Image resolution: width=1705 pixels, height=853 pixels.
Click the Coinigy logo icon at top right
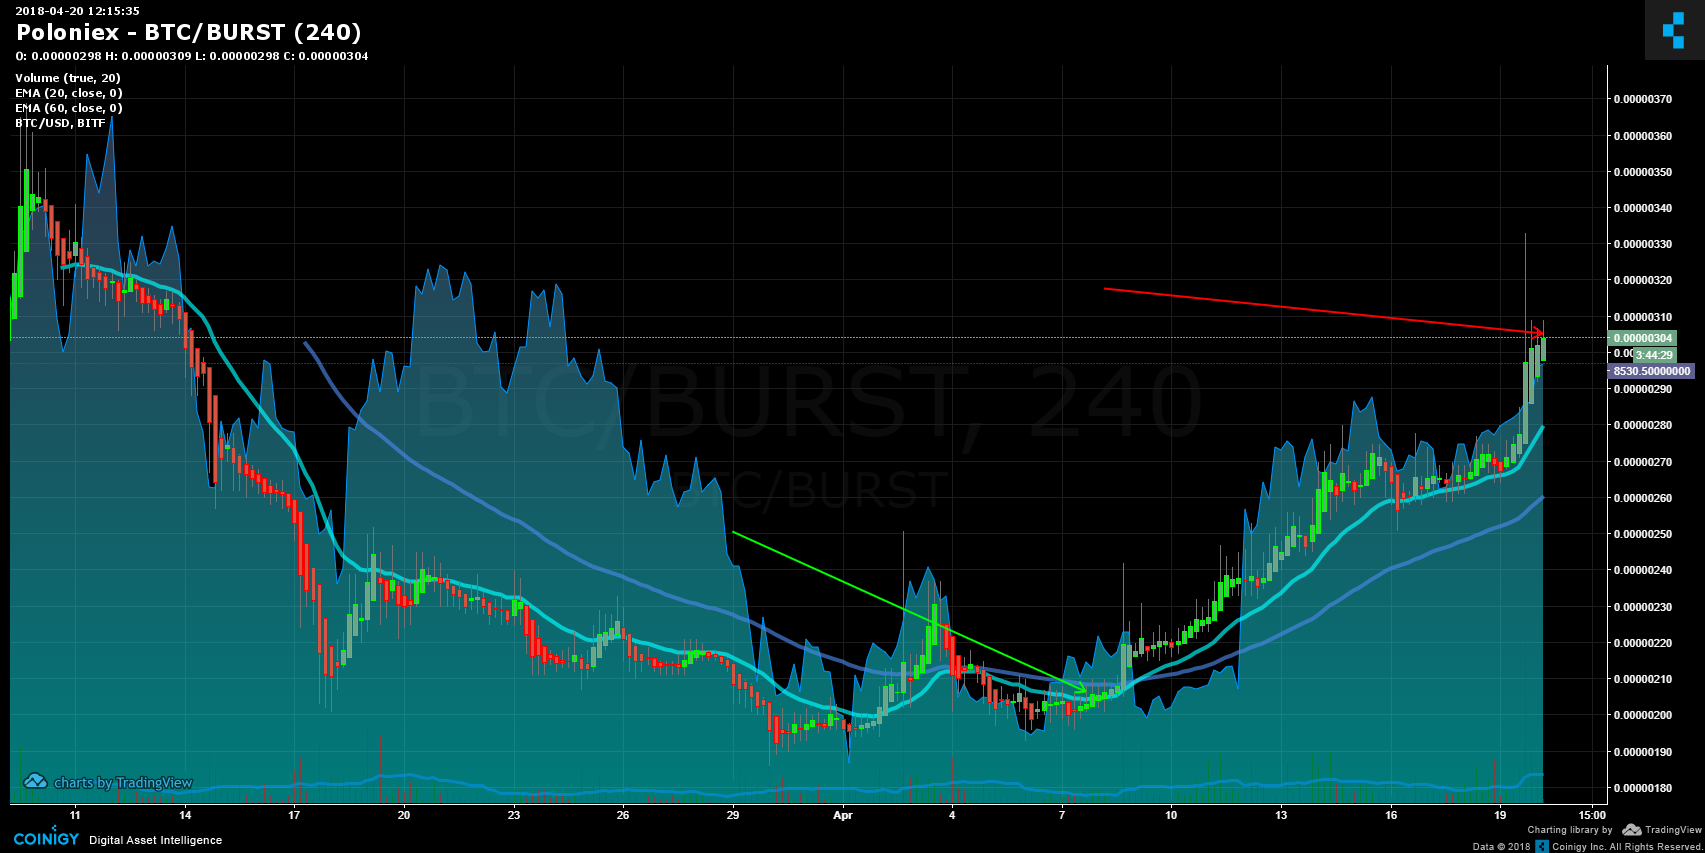click(1674, 30)
